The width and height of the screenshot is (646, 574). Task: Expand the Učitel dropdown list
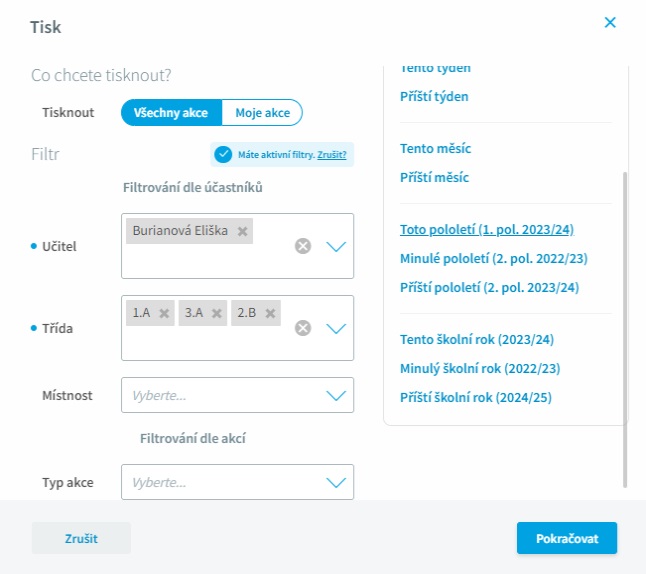tap(335, 246)
